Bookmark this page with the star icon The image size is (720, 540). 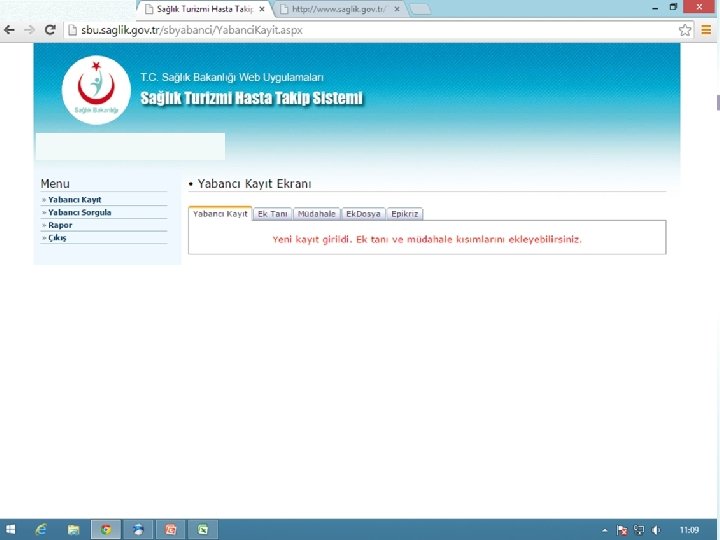(x=685, y=30)
